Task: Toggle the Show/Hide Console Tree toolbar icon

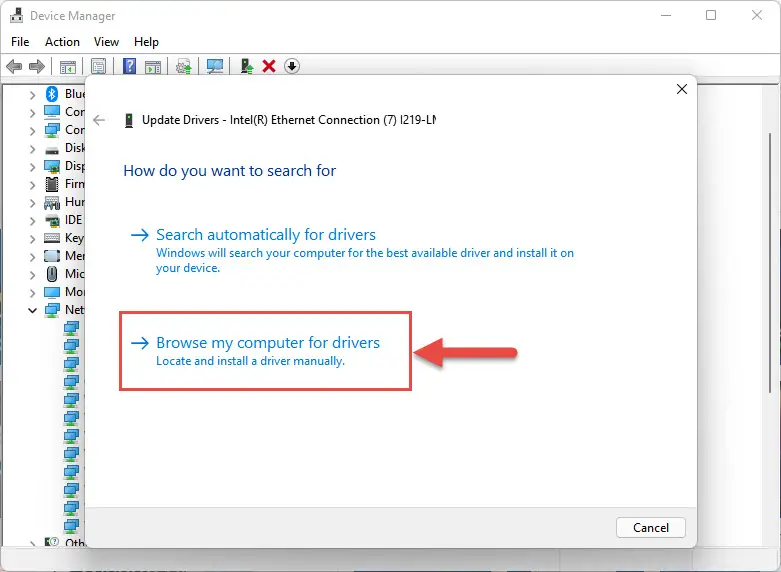Action: pyautogui.click(x=68, y=66)
